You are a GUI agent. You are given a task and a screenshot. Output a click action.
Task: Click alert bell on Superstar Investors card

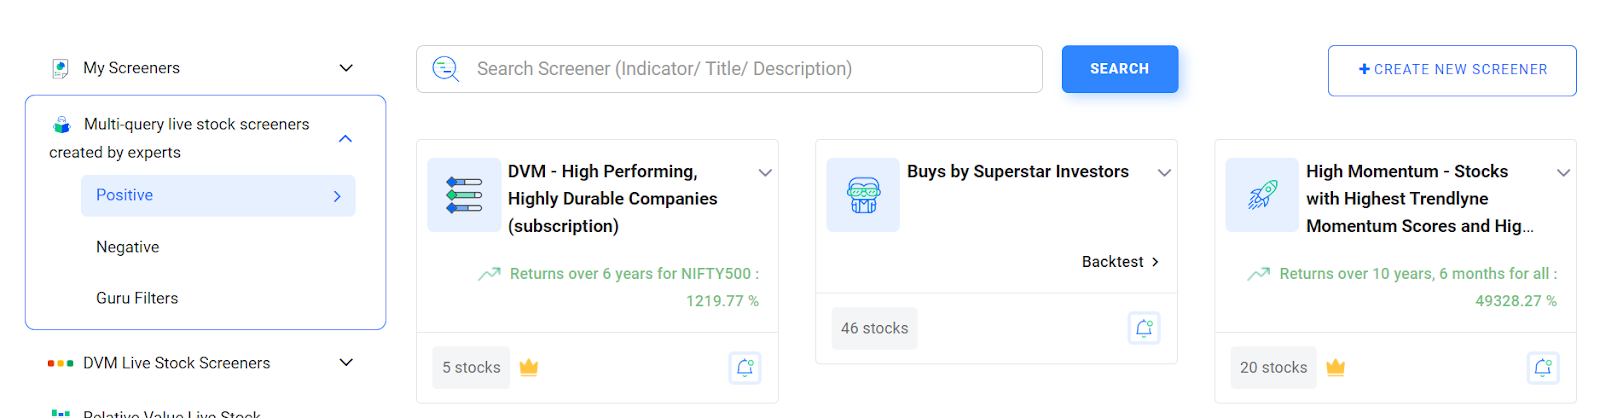click(x=1144, y=328)
